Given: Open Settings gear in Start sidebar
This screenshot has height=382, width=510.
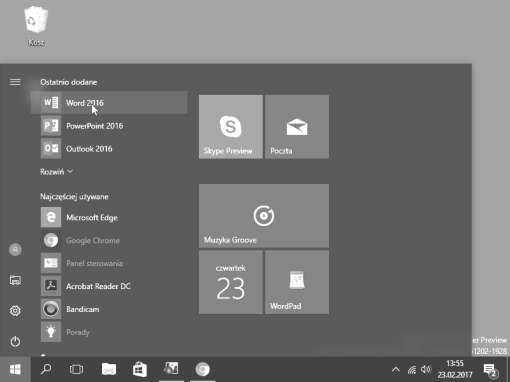Looking at the screenshot, I should pos(15,311).
